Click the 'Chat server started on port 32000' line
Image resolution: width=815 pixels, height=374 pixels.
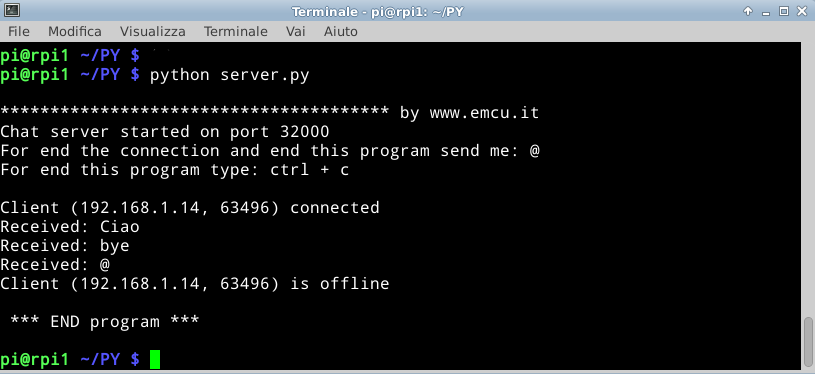coord(165,132)
